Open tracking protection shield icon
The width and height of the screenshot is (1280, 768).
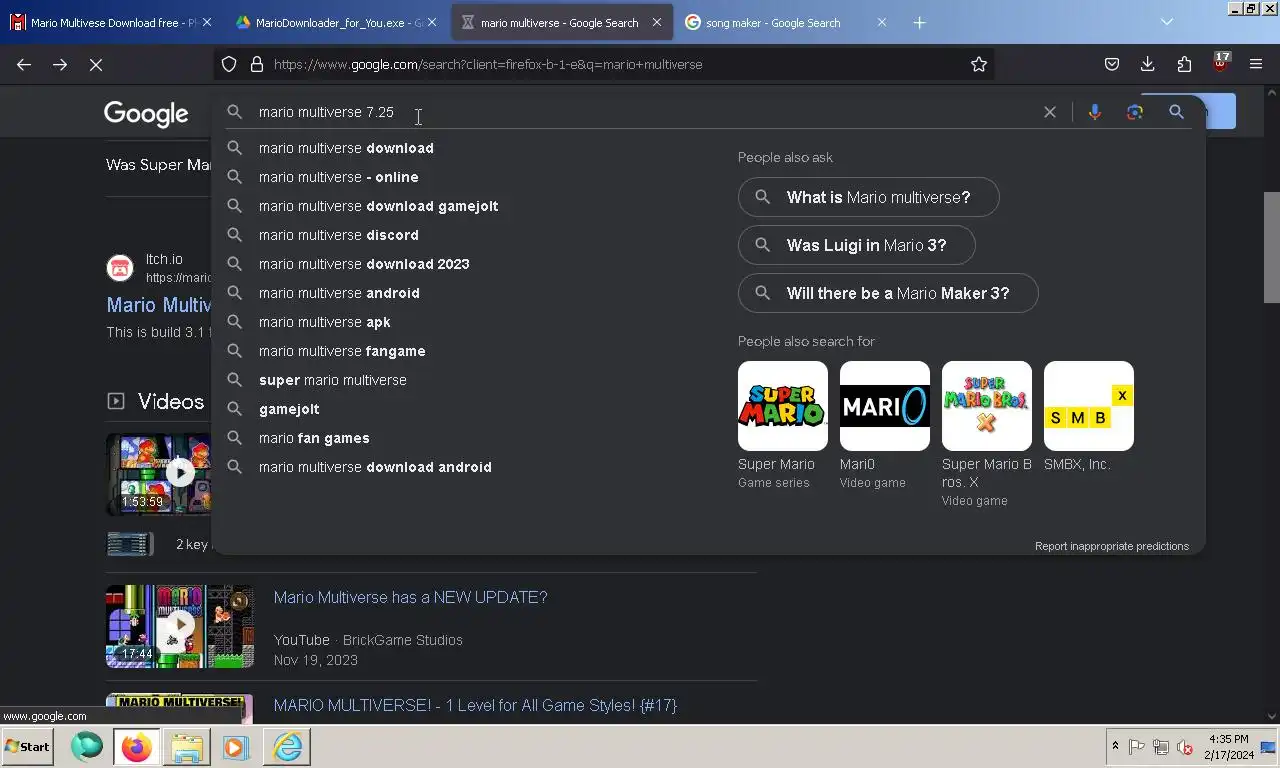coord(229,64)
